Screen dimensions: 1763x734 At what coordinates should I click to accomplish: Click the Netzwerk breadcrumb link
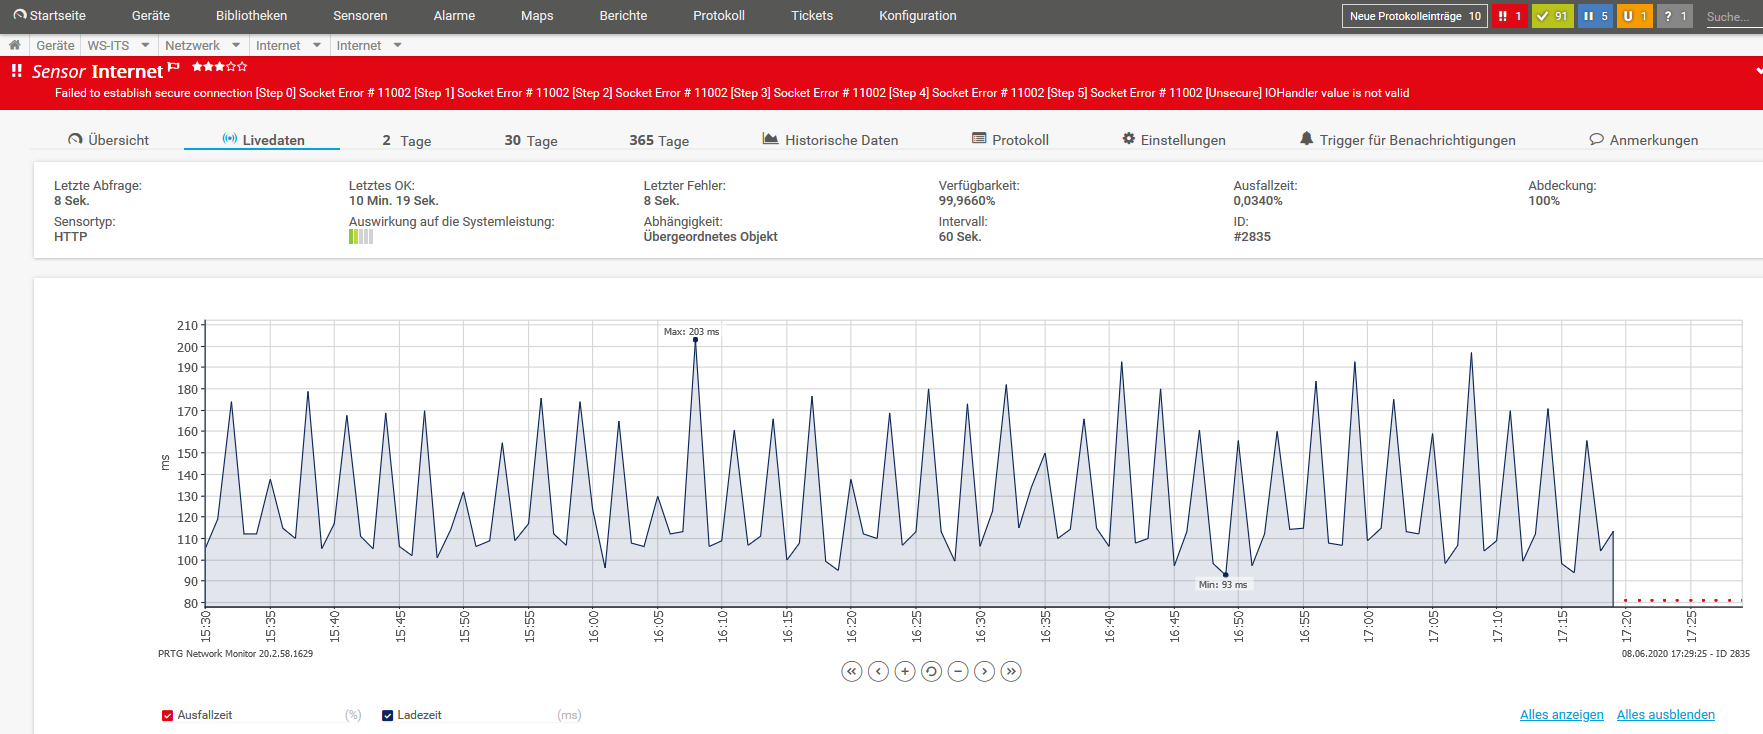pos(192,45)
